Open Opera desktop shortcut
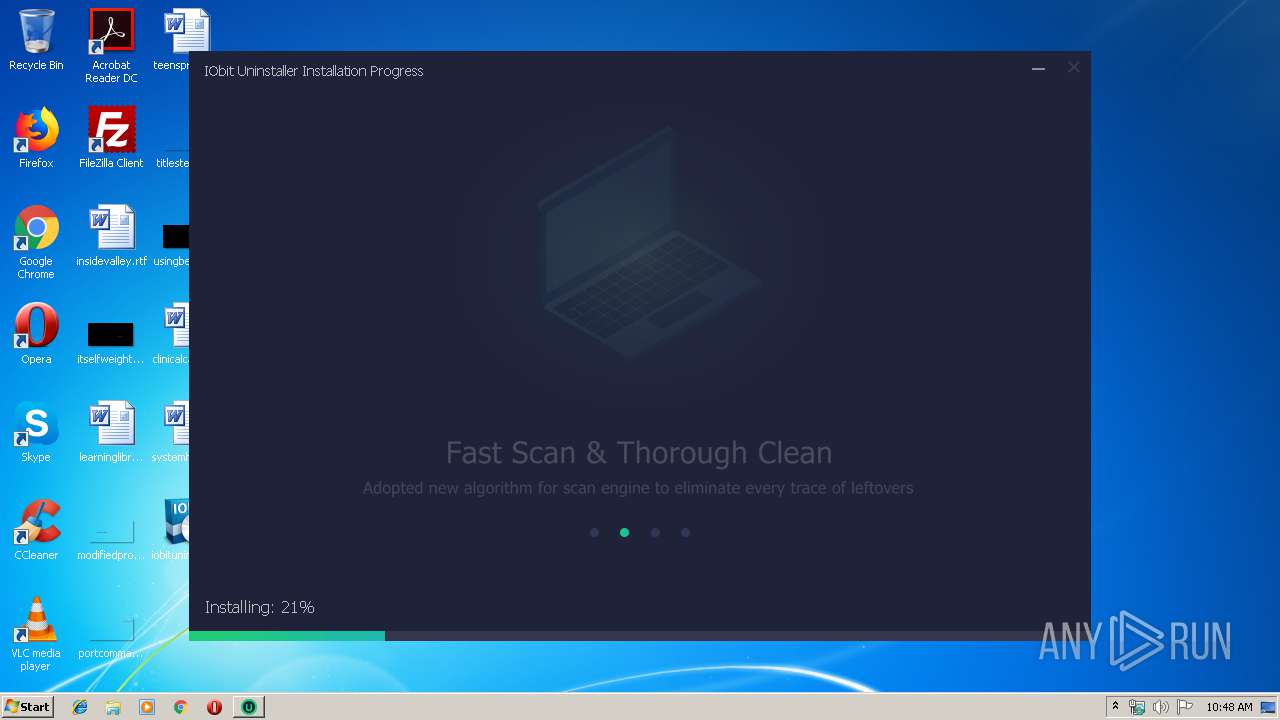1280x720 pixels. [36, 334]
